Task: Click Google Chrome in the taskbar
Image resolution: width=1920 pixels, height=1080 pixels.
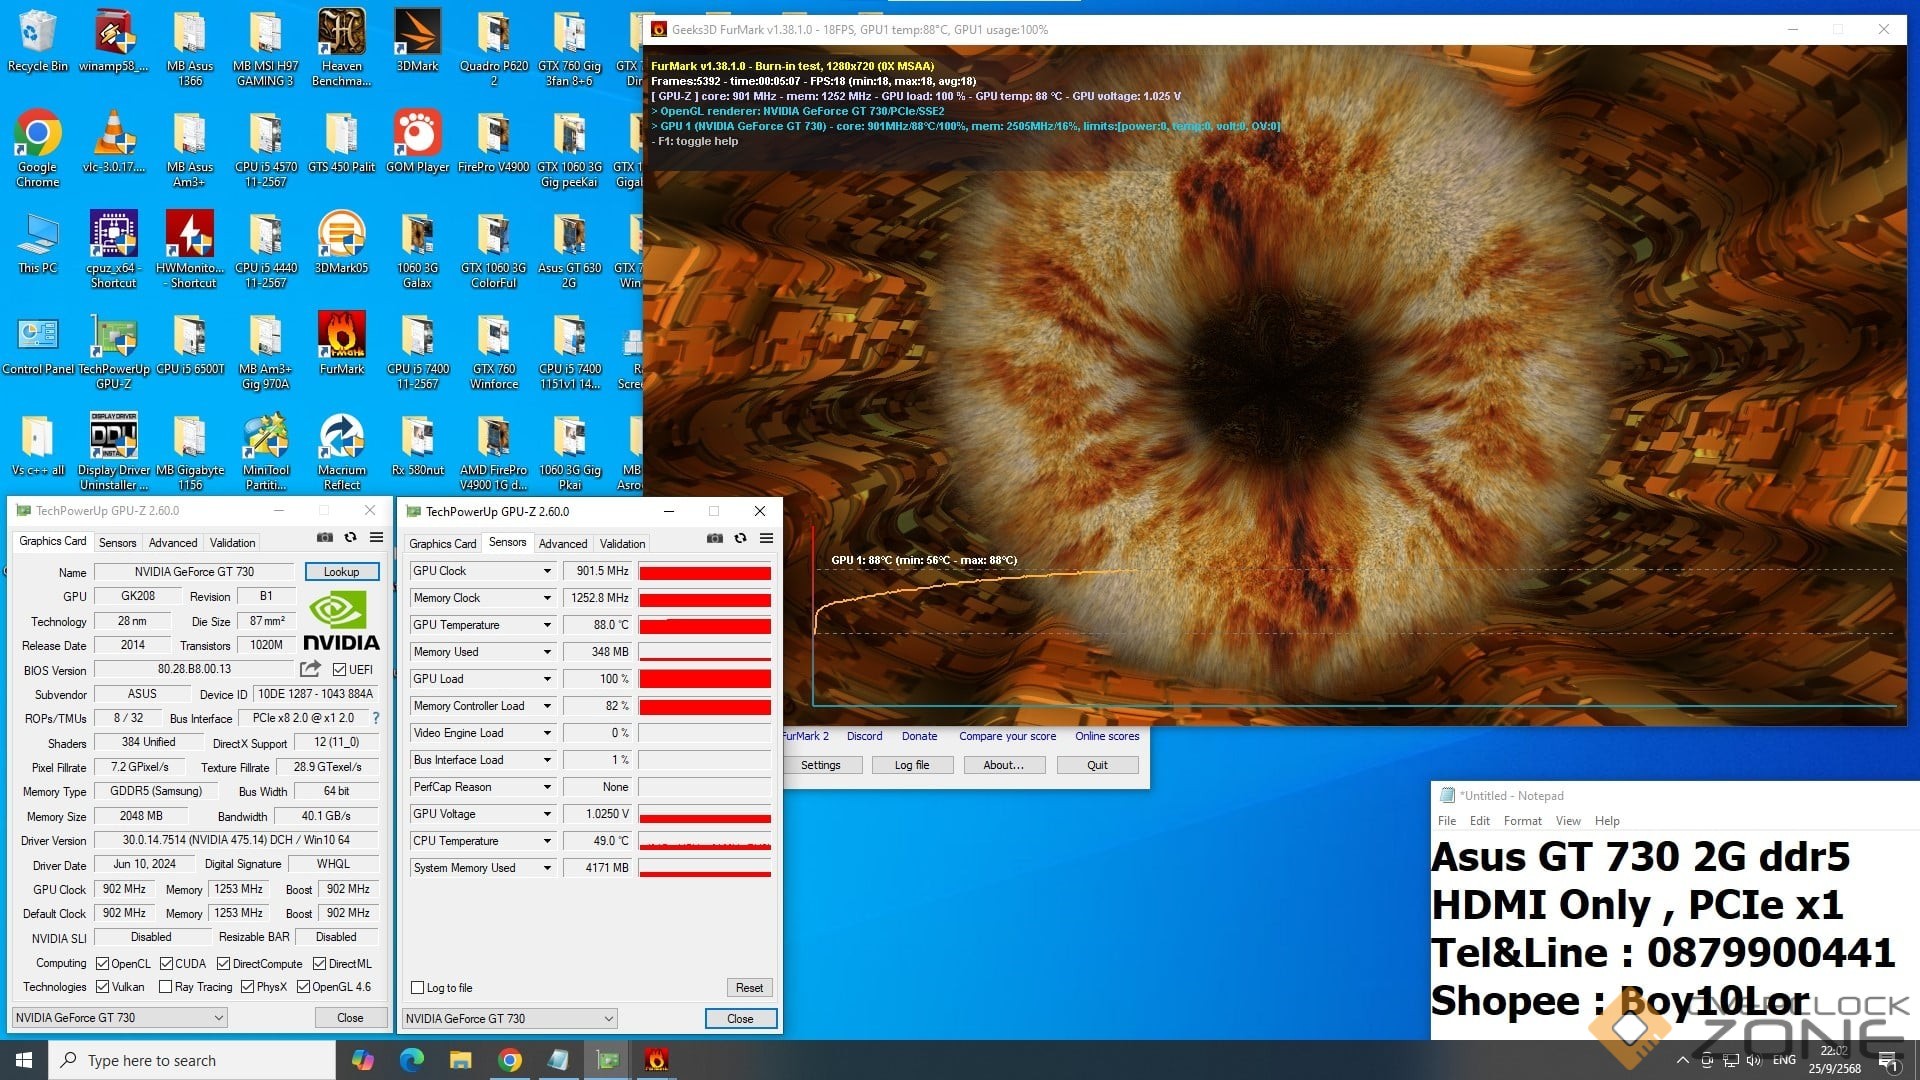Action: 509,1060
